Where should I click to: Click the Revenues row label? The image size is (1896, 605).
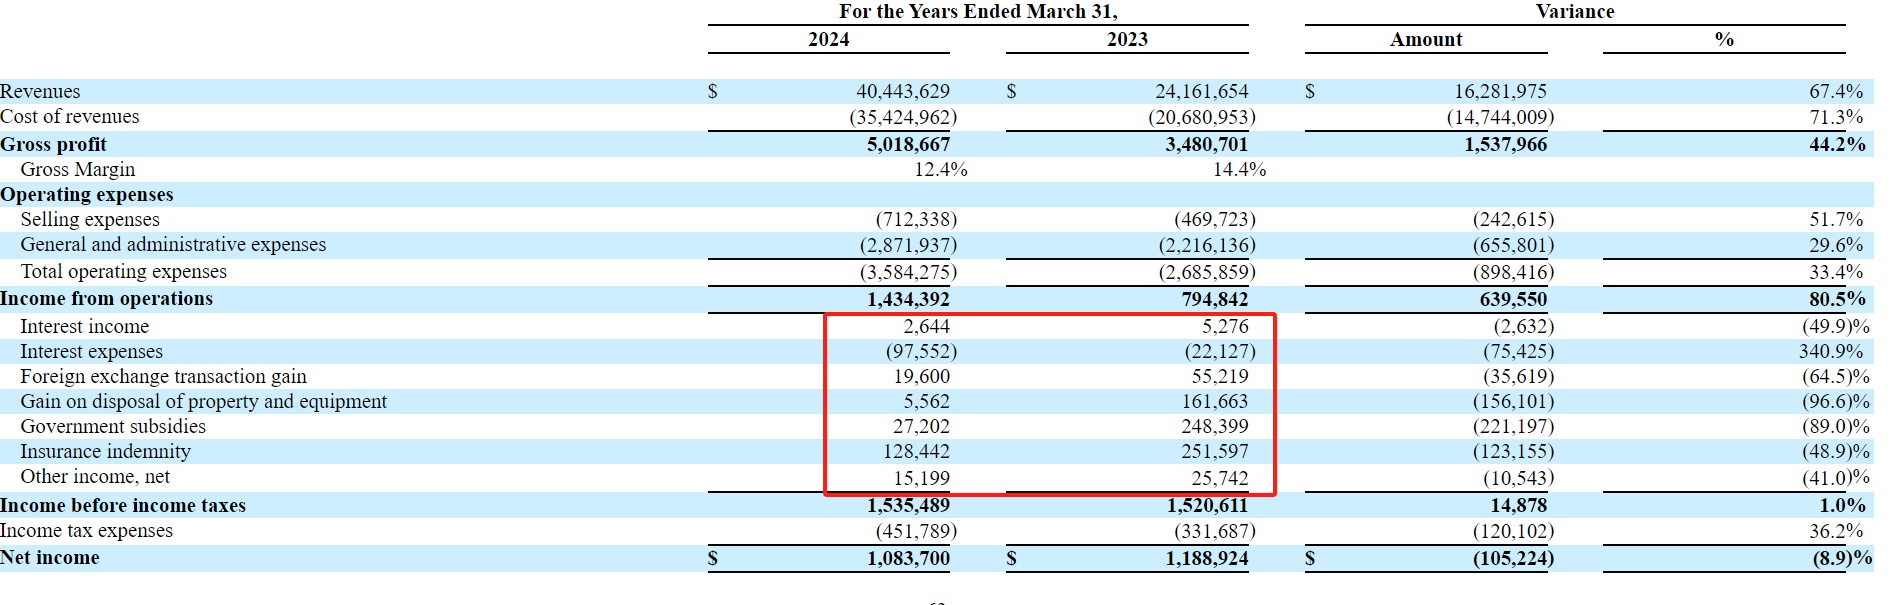[40, 91]
